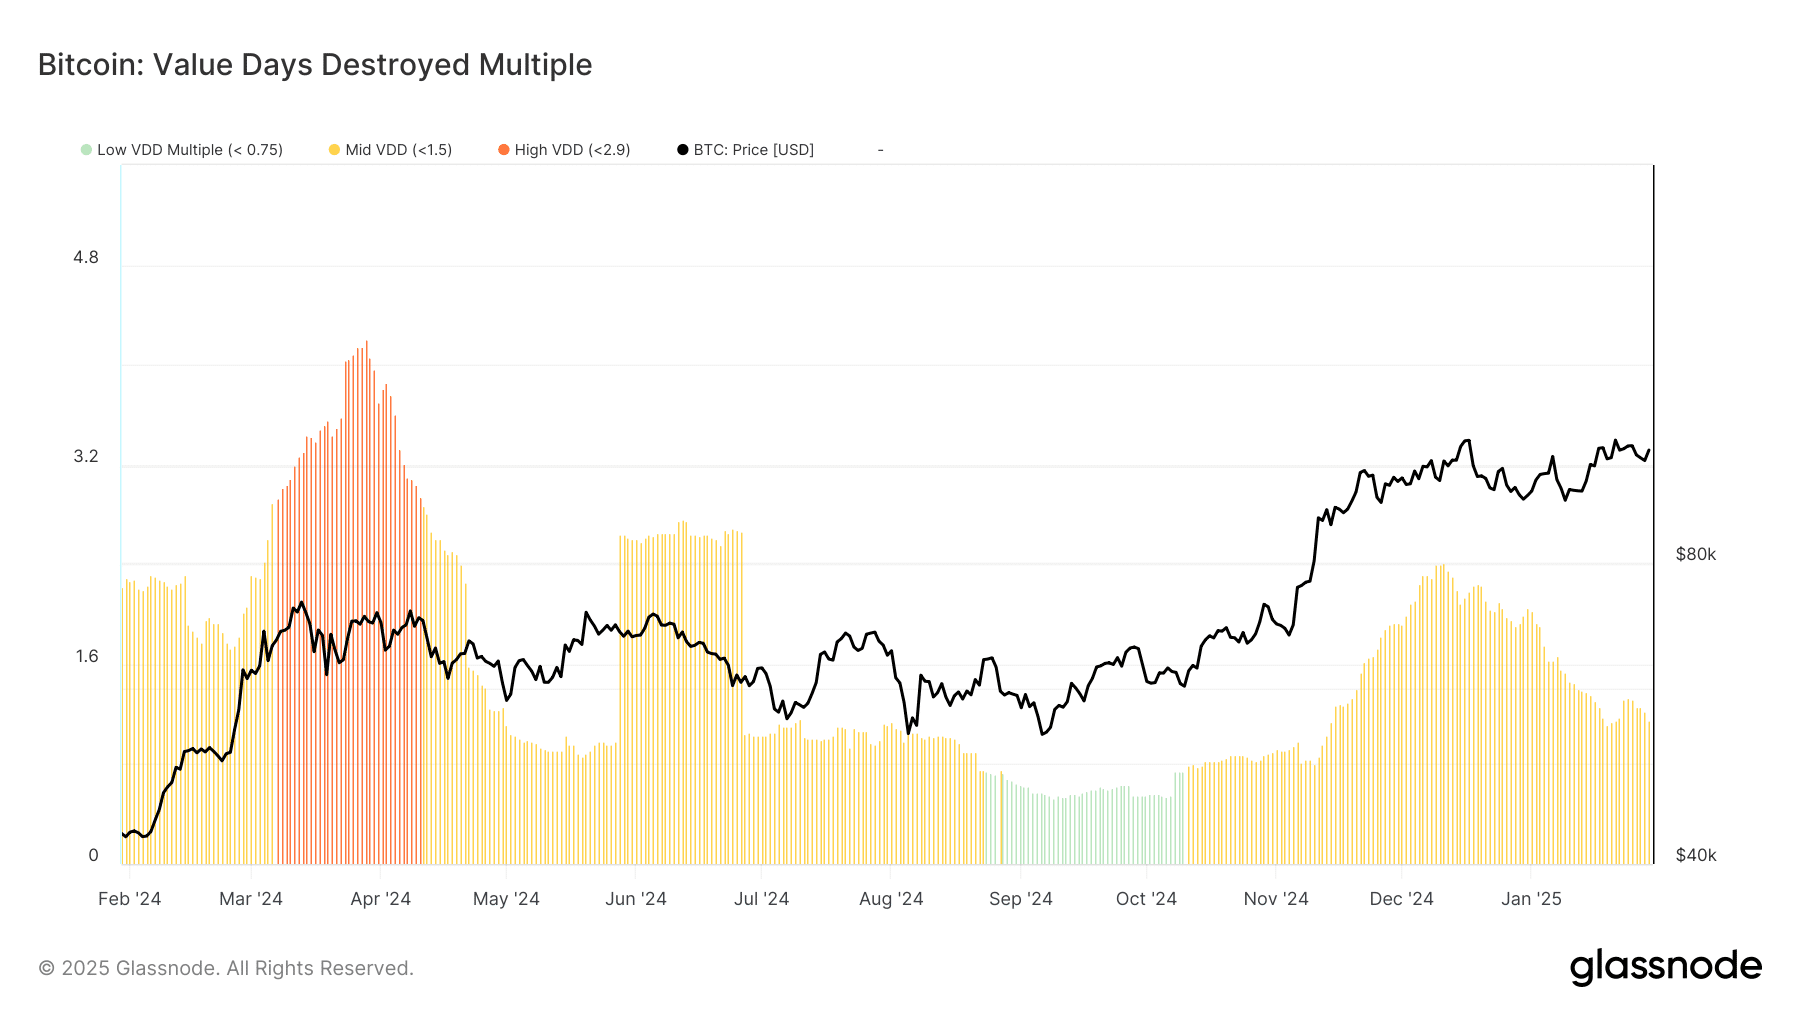Screen dimensions: 1800x1013
Task: Click the green Low VDD Multiple legend dot
Action: pyautogui.click(x=86, y=150)
